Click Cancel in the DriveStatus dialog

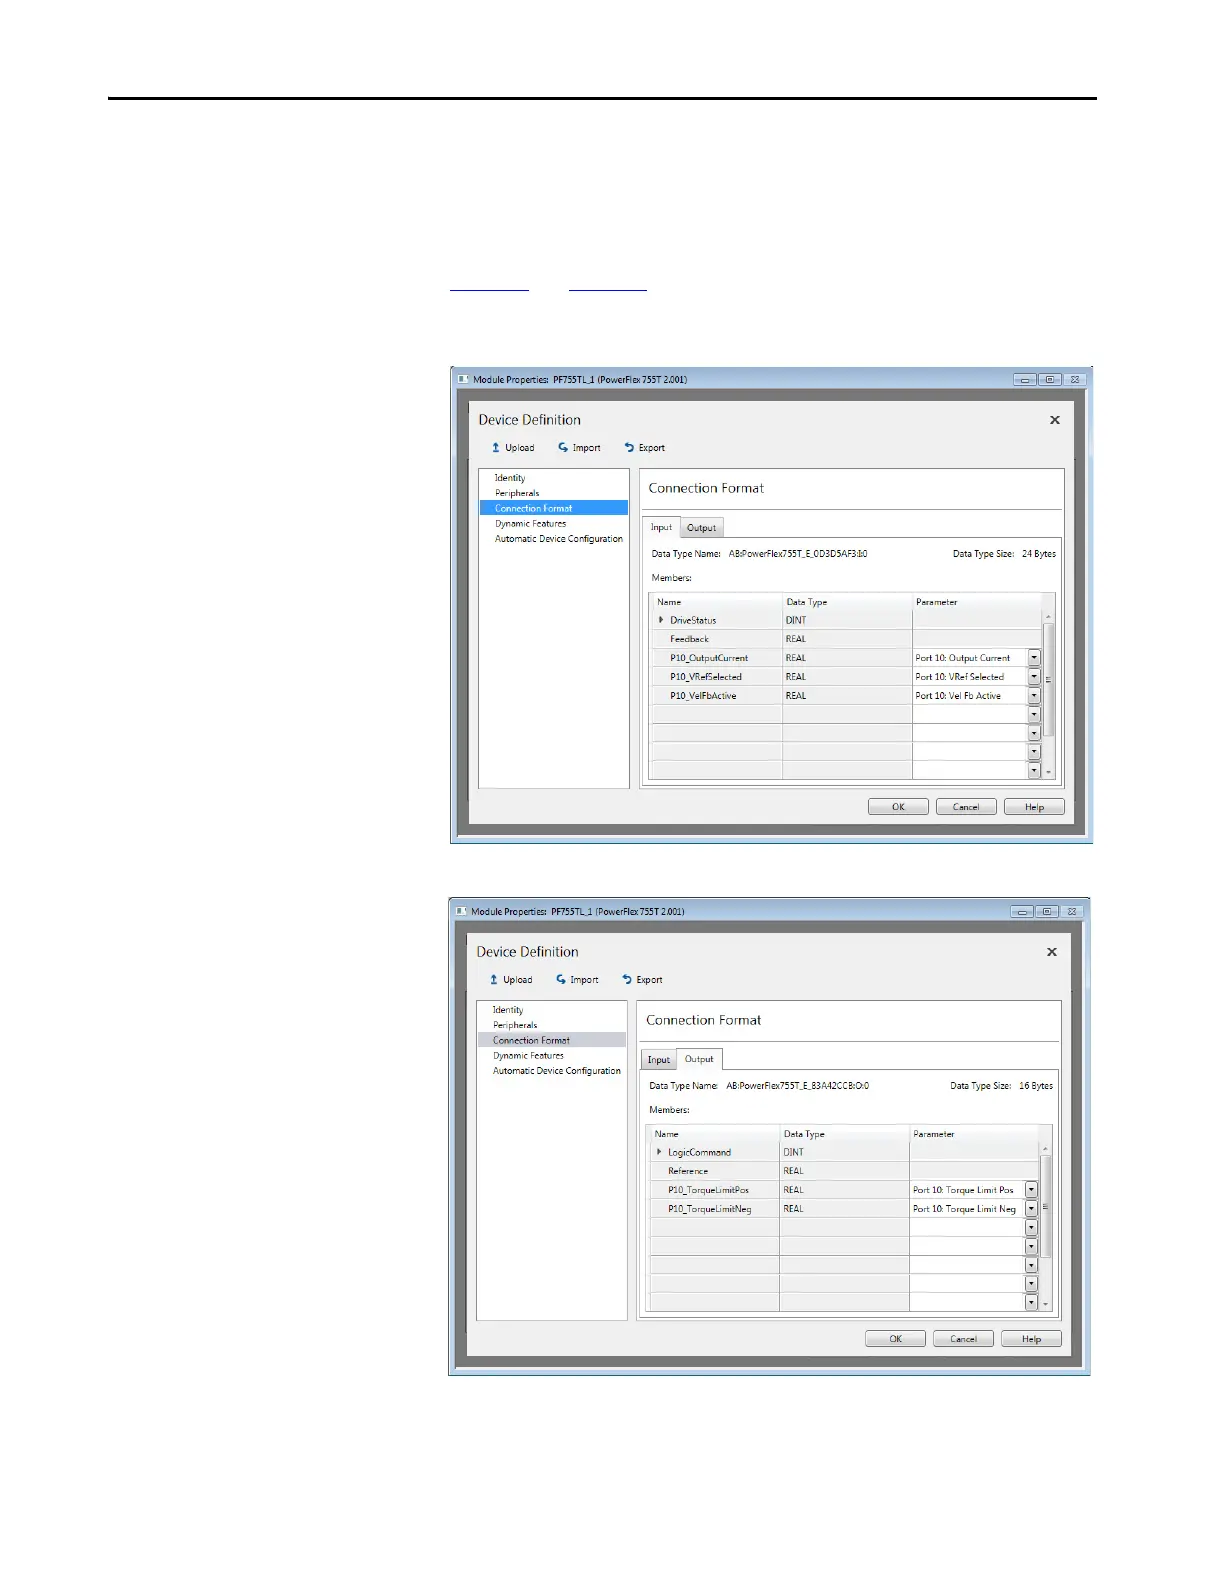point(966,807)
